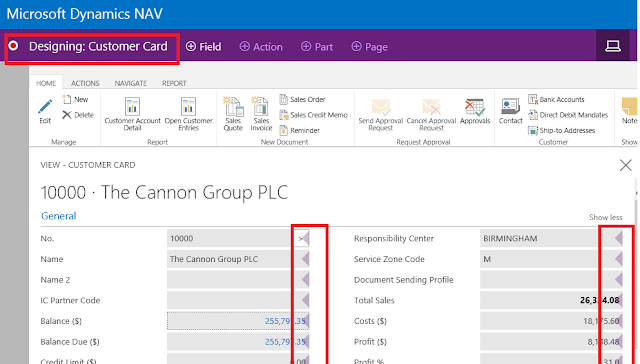640x364 pixels.
Task: Click designer arrow handle on No. field
Action: coord(305,238)
